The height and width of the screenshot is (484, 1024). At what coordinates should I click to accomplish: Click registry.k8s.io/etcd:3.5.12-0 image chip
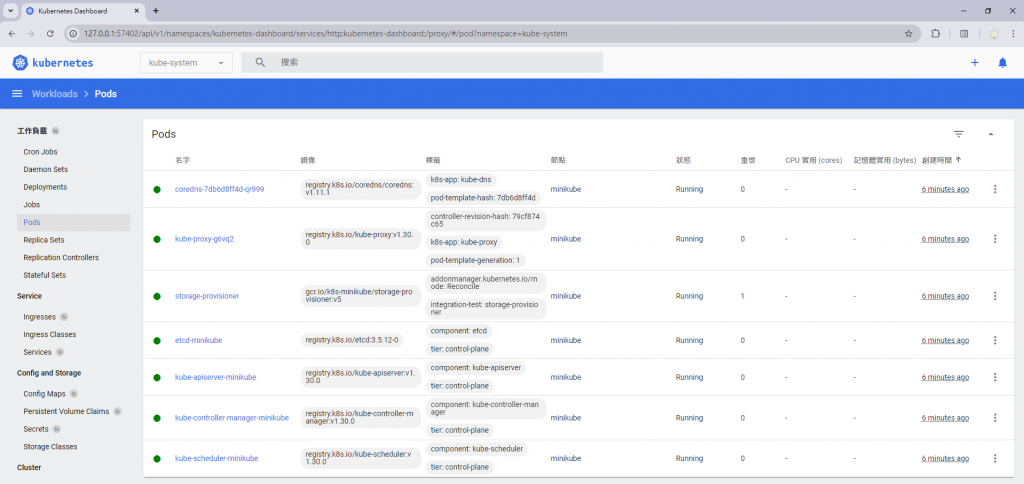[x=353, y=340]
